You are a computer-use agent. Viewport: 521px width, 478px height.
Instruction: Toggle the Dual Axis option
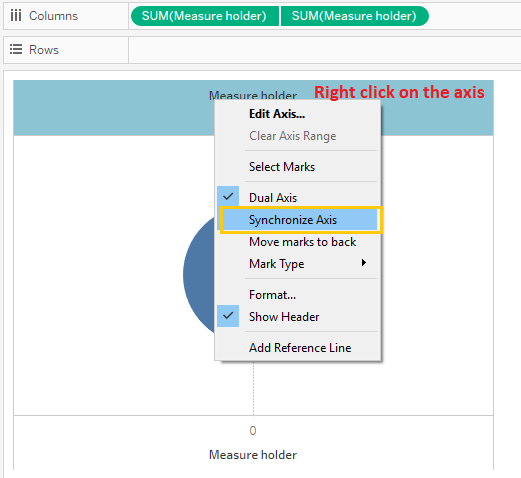(x=273, y=198)
